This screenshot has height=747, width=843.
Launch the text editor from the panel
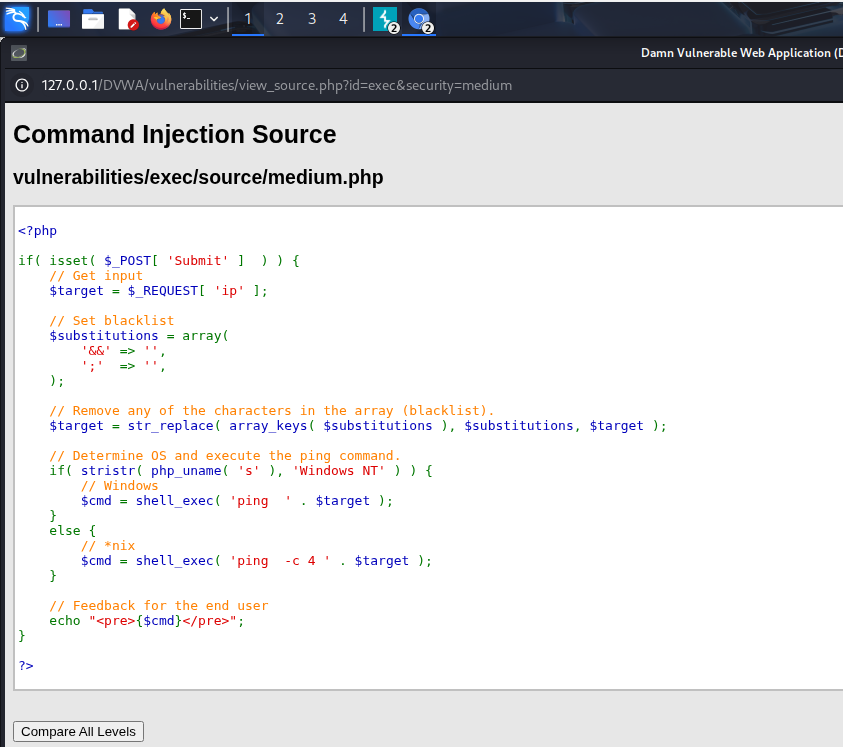[127, 19]
